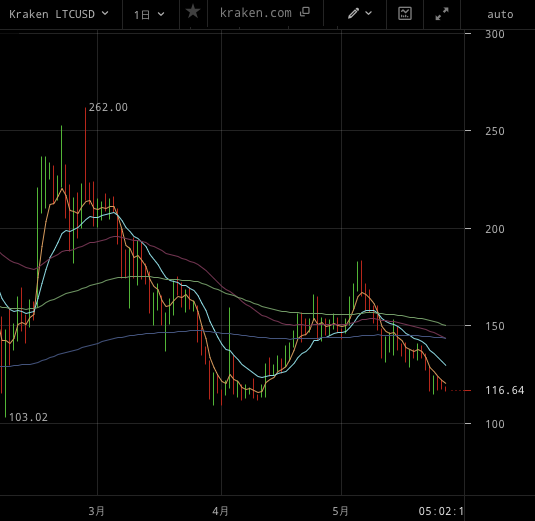Click the 100 price axis label

495,424
